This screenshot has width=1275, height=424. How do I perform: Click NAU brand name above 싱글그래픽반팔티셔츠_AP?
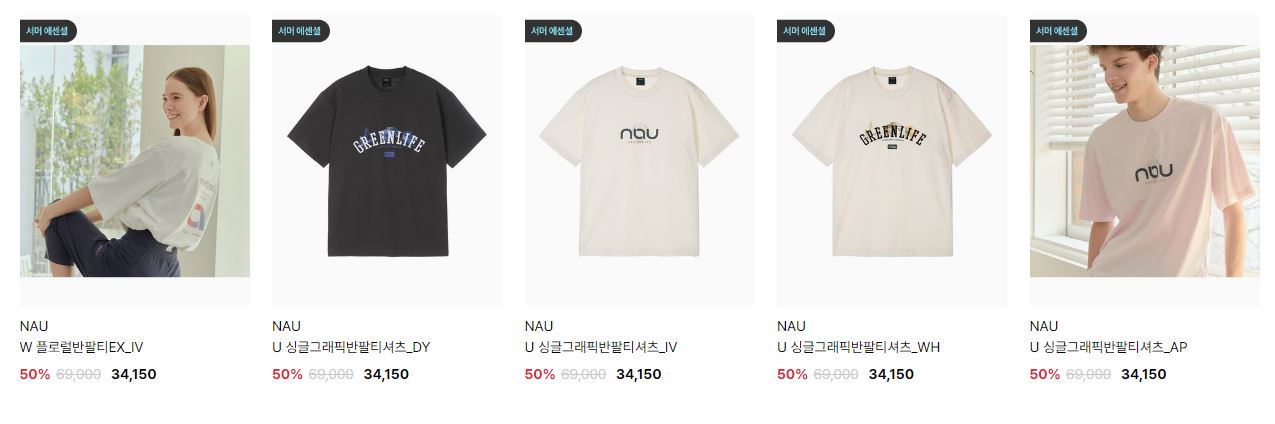pos(1044,326)
